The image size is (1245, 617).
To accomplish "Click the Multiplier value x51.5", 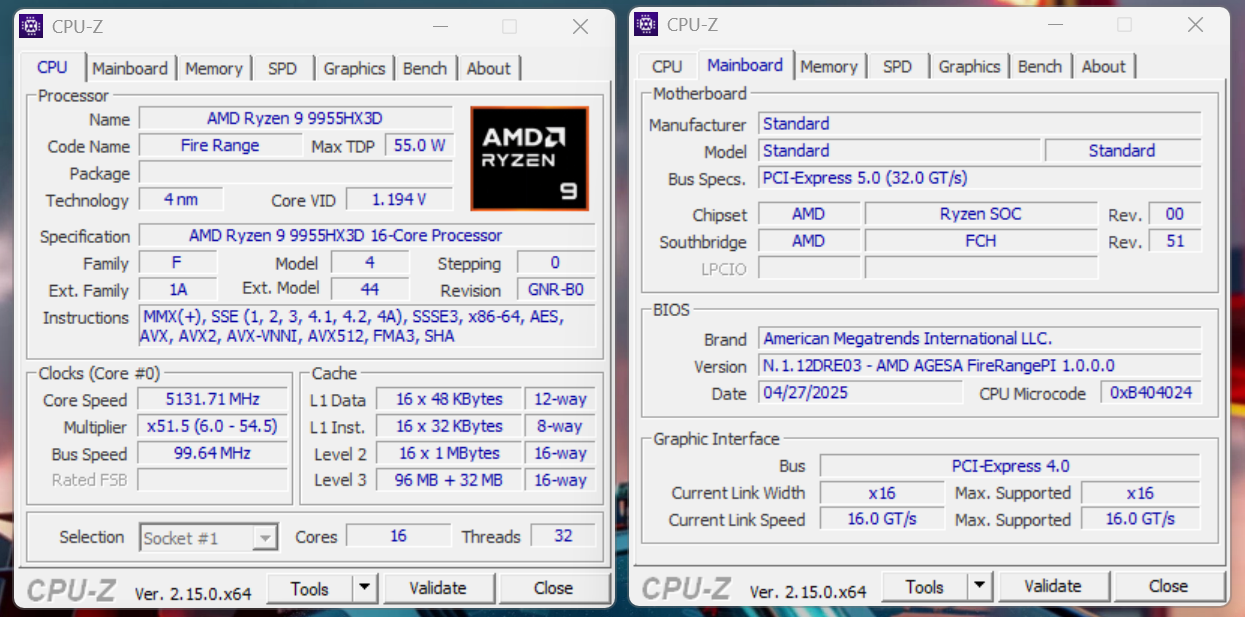I will pyautogui.click(x=211, y=426).
